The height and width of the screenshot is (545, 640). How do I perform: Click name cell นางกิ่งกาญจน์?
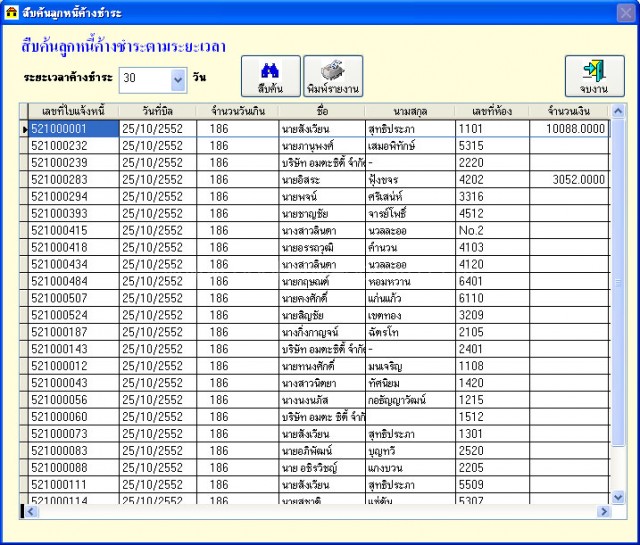tap(322, 332)
